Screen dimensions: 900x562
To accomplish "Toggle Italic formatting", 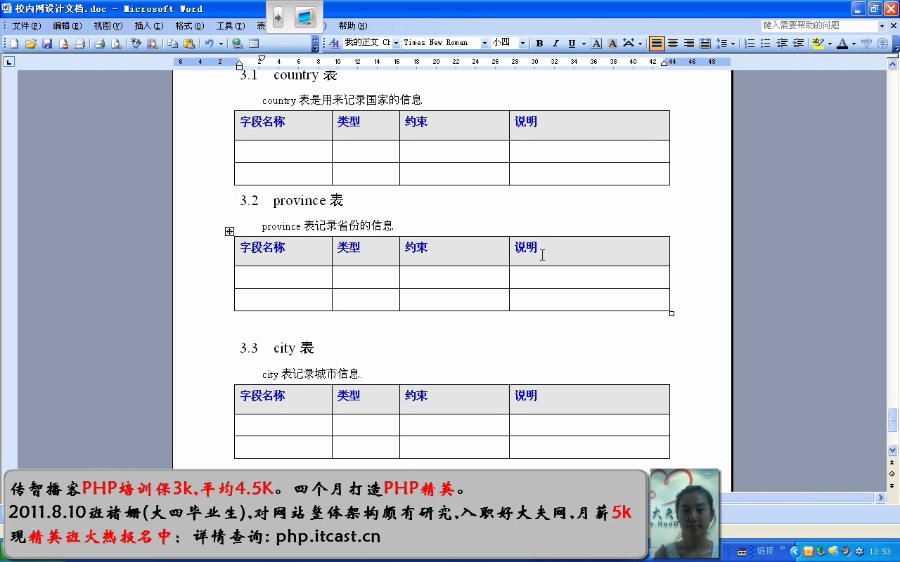I will pos(556,43).
